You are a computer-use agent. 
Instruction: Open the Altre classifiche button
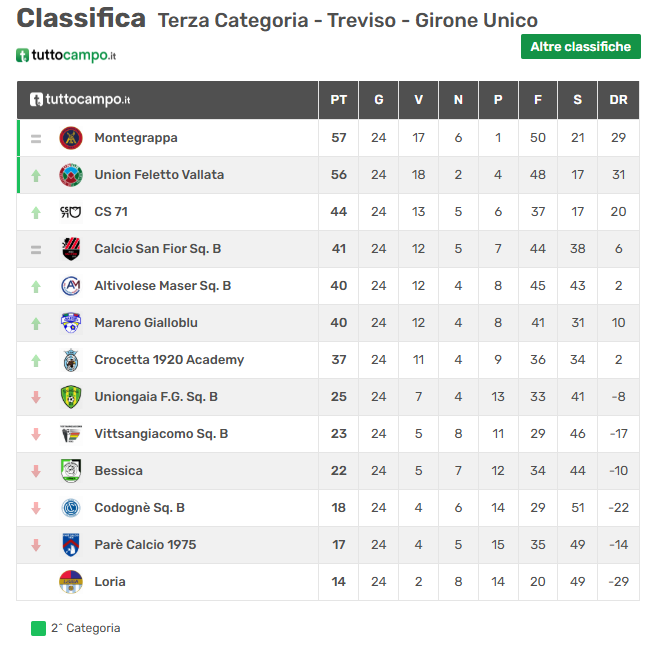tap(580, 47)
